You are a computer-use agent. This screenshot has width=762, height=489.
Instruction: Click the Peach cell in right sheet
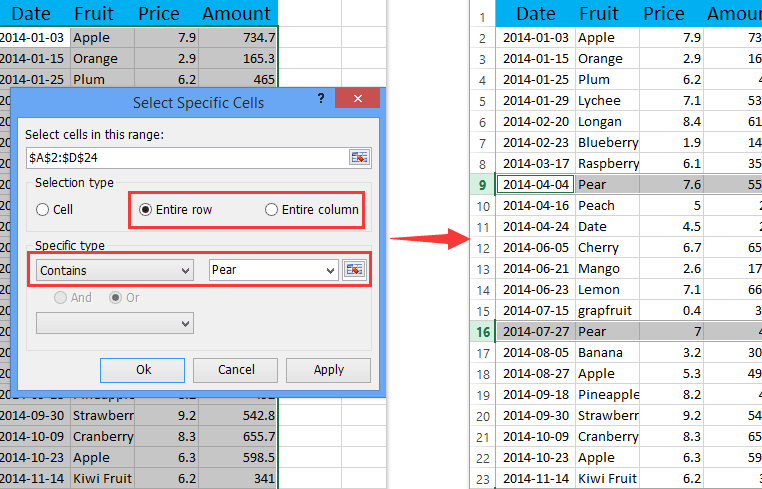click(607, 206)
